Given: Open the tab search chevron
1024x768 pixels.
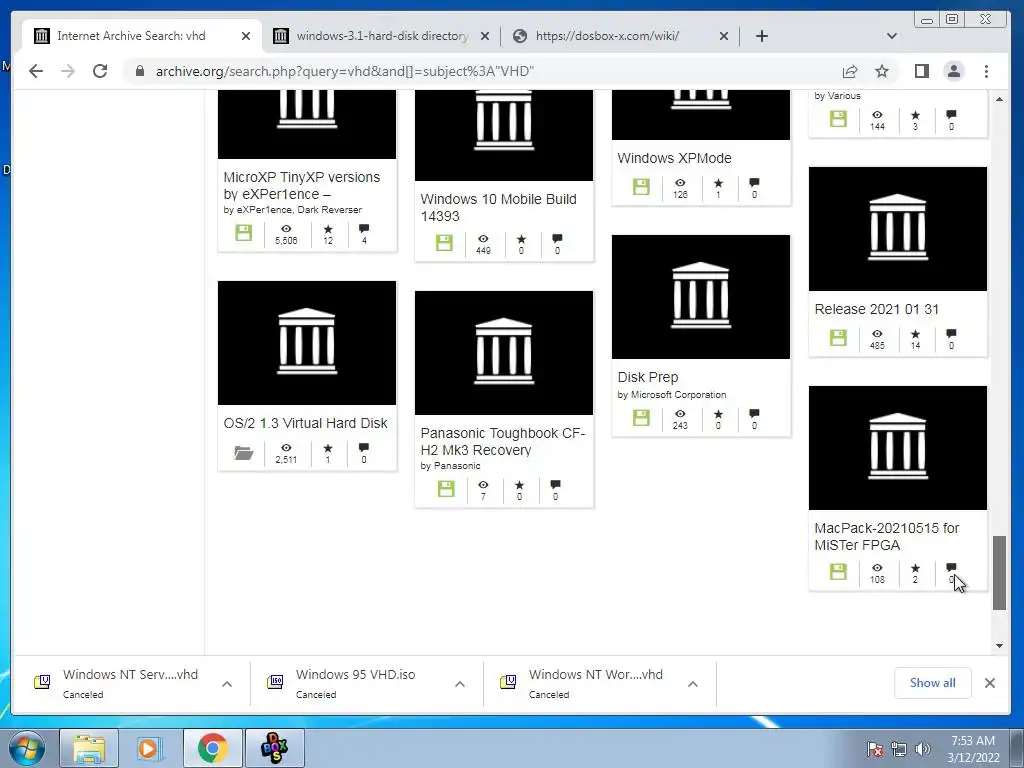Looking at the screenshot, I should click(891, 36).
